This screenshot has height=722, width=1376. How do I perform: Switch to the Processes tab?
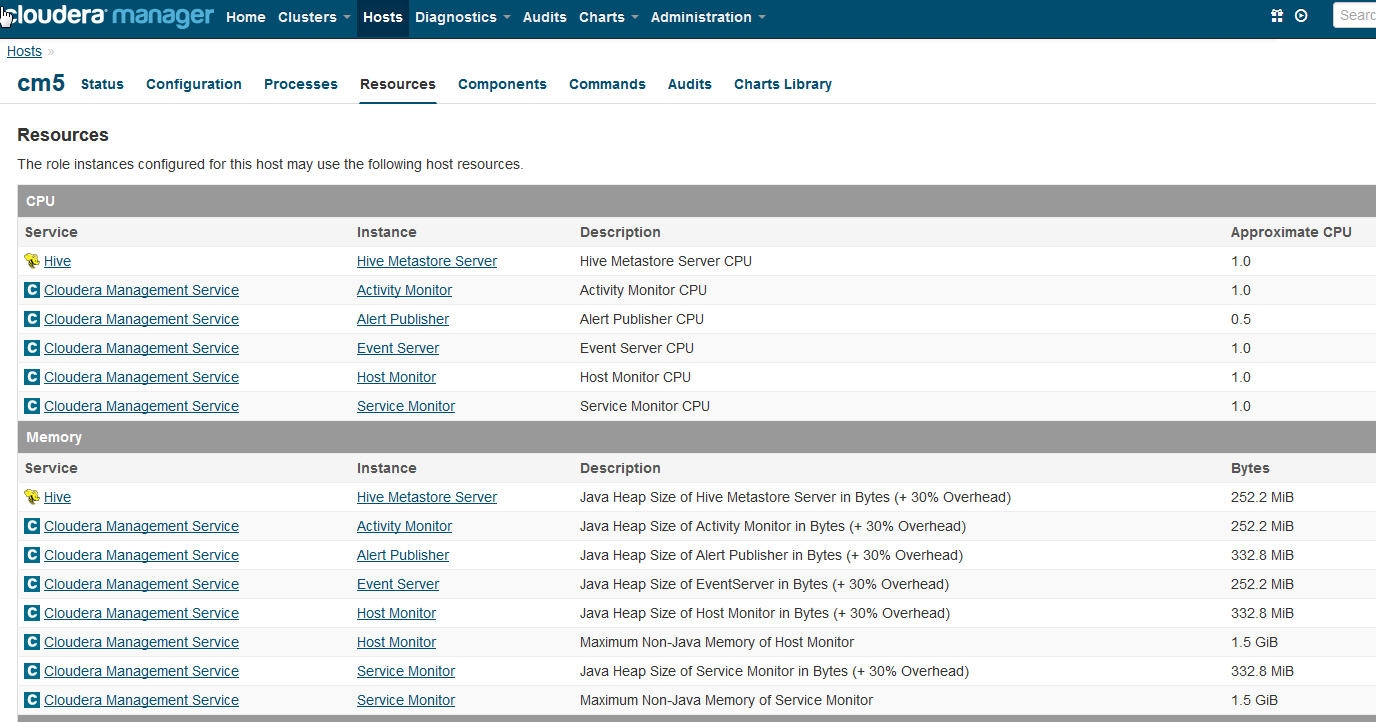(301, 84)
